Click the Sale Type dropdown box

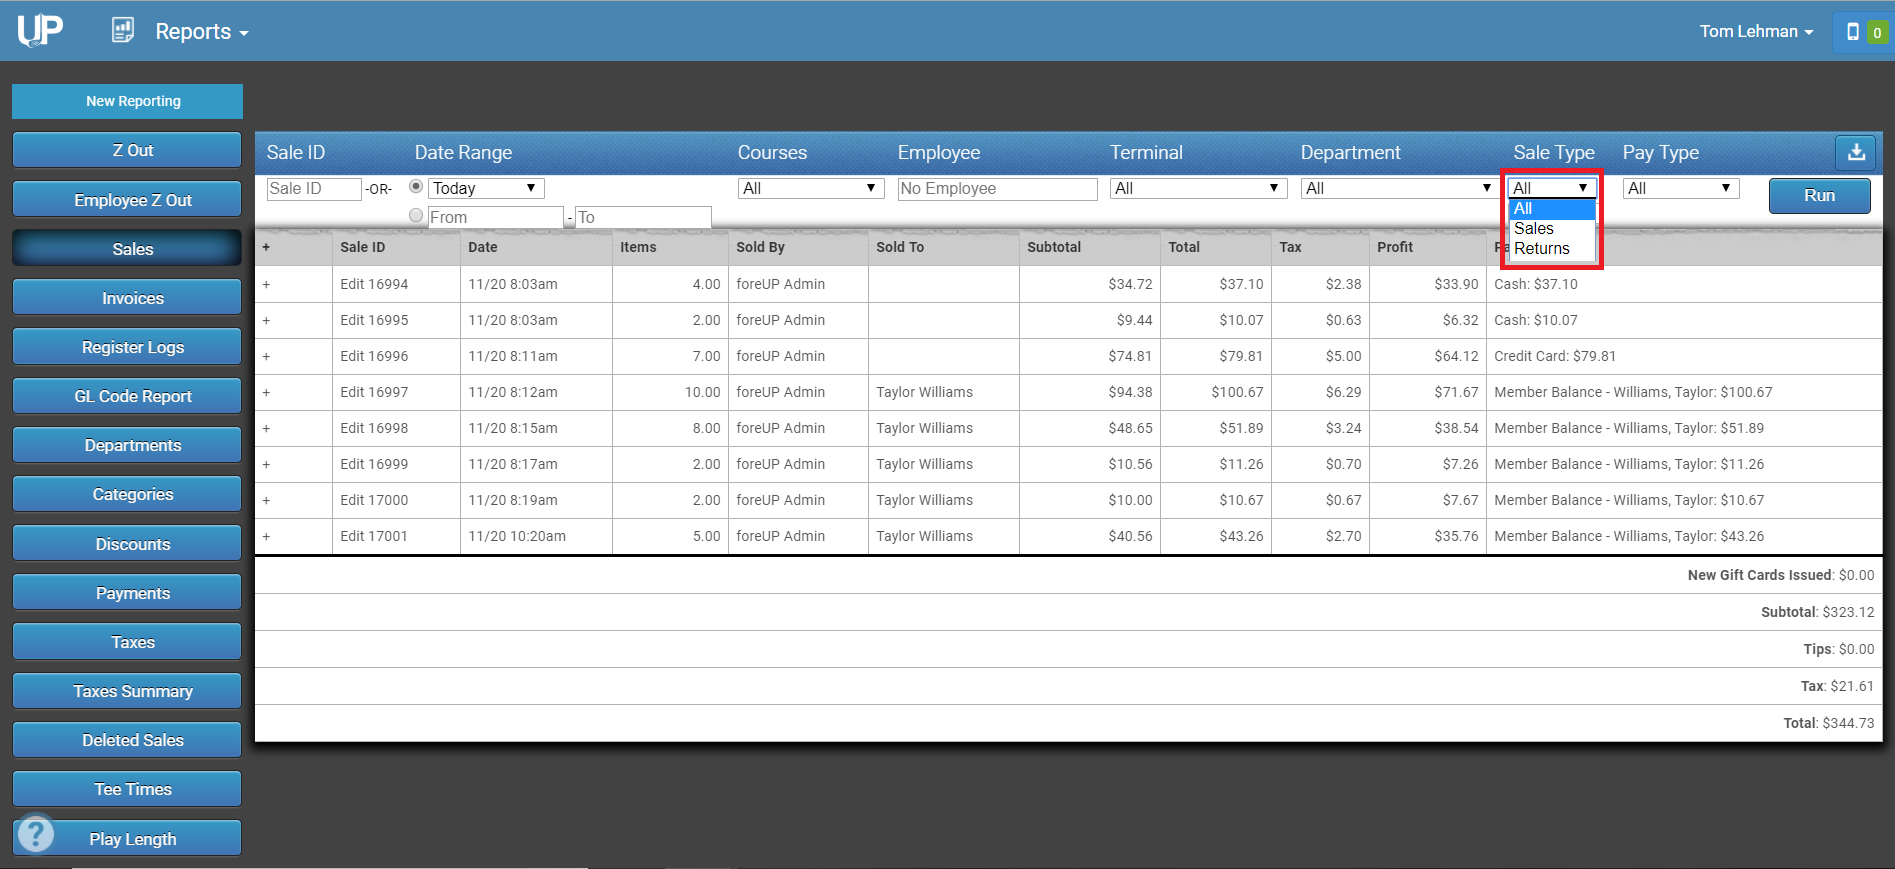(x=1552, y=188)
